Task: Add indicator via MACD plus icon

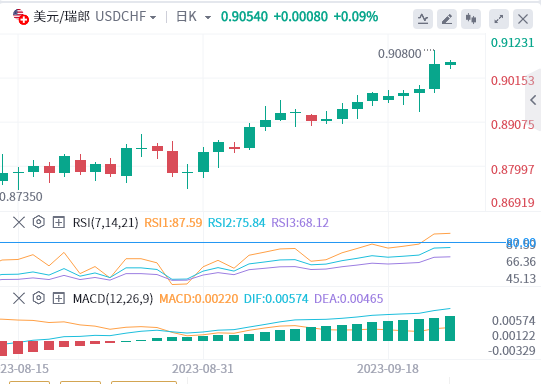Action: pos(59,298)
